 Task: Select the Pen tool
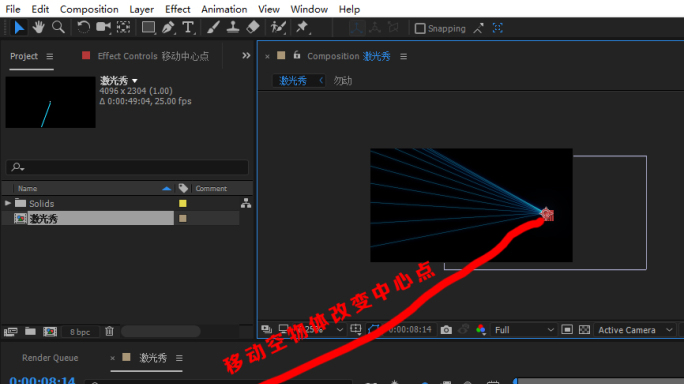[x=168, y=27]
